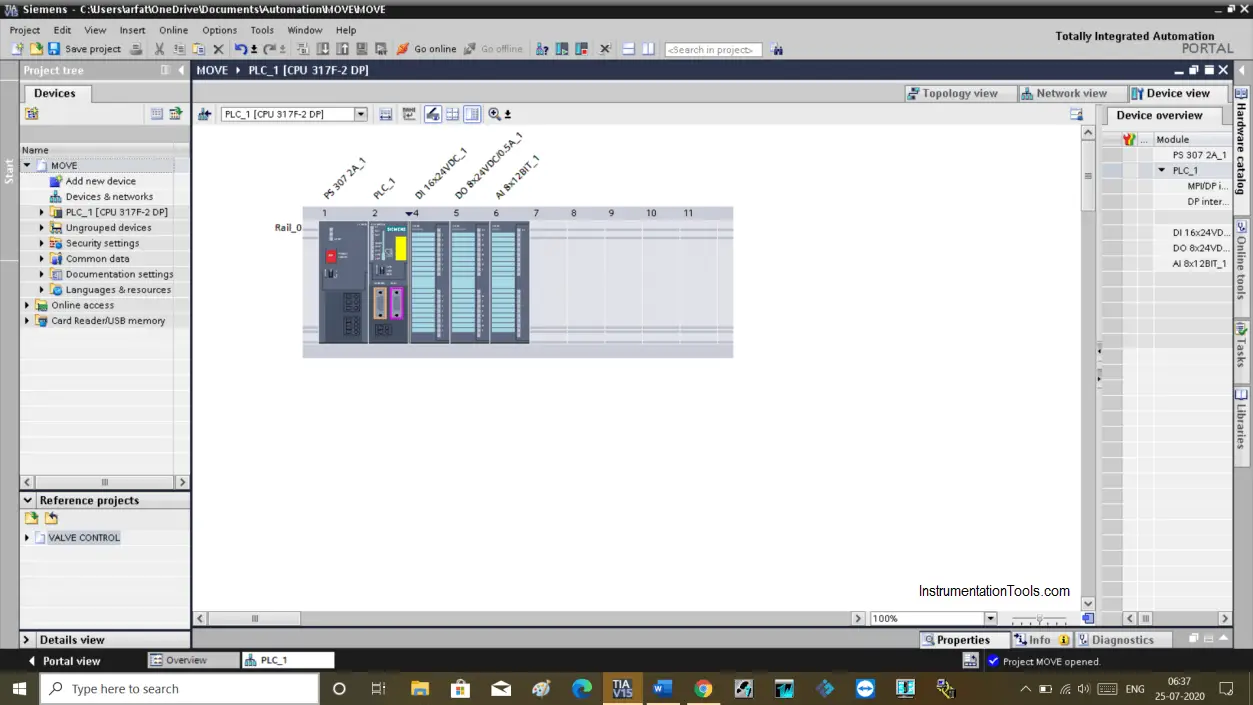1253x705 pixels.
Task: Click the Search in project field
Action: point(713,49)
